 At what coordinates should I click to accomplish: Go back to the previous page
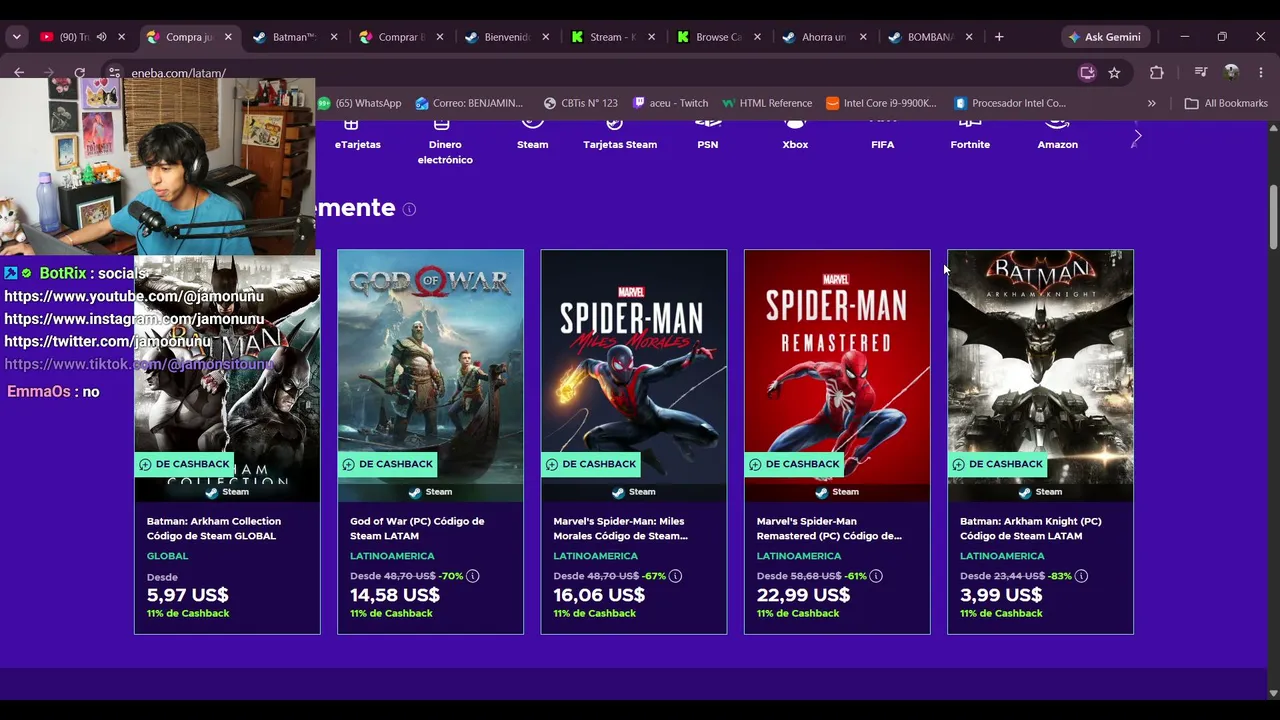[19, 72]
